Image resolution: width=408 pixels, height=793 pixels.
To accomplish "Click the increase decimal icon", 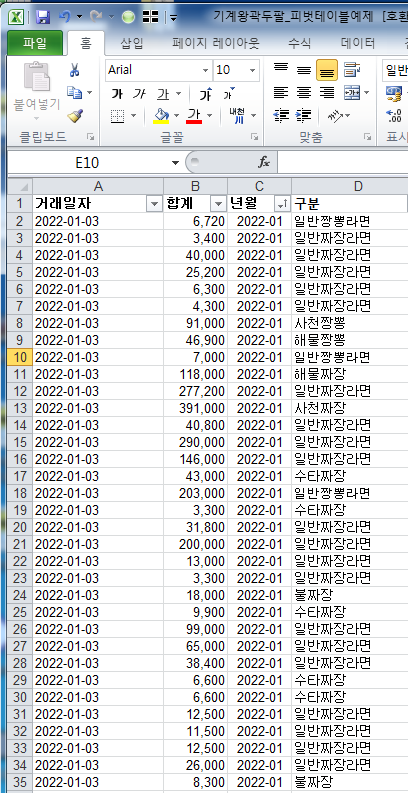I will (x=394, y=116).
